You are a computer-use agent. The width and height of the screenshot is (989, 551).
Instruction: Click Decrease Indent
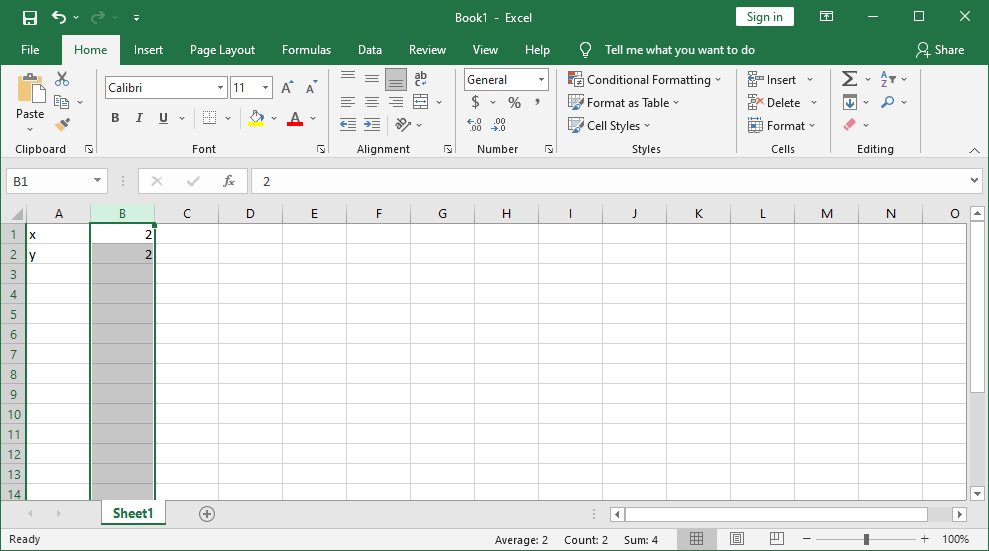[x=348, y=125]
